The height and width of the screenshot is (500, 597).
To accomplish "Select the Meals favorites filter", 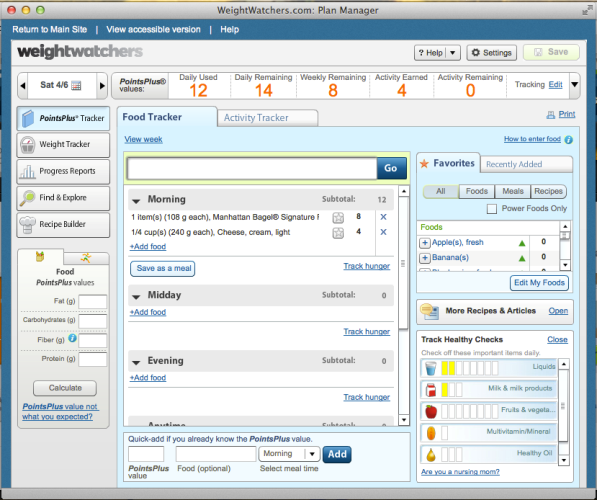I will coord(512,192).
